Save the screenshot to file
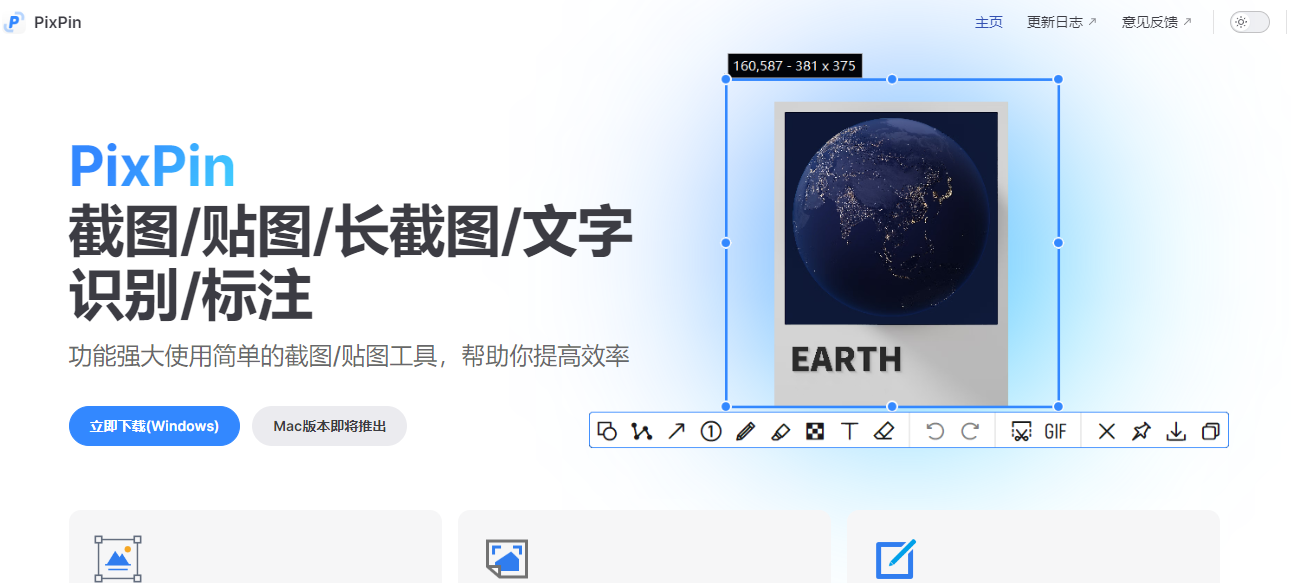Viewport: 1291px width, 583px height. click(1177, 431)
